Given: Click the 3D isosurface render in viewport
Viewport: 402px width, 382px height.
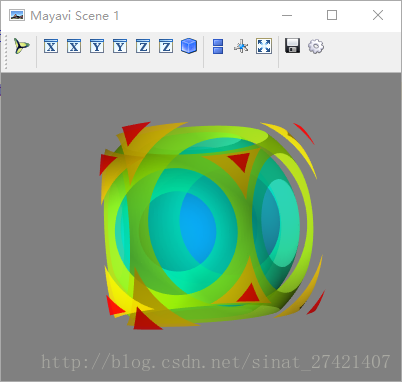Looking at the screenshot, I should tap(211, 226).
